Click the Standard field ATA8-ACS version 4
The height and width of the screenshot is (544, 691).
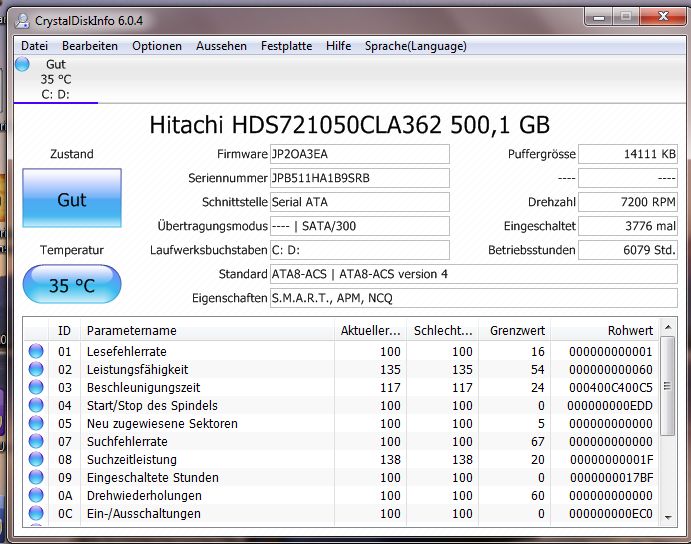(474, 274)
